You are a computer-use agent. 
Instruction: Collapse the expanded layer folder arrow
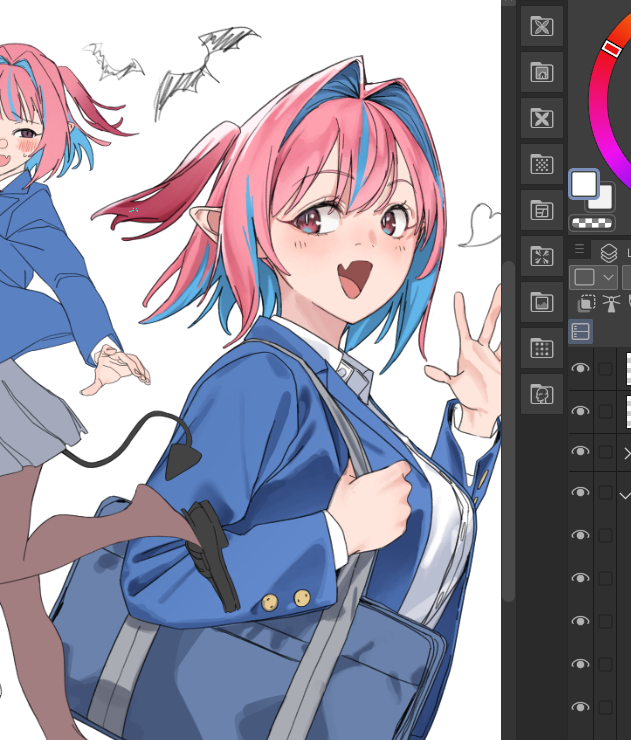[x=625, y=496]
